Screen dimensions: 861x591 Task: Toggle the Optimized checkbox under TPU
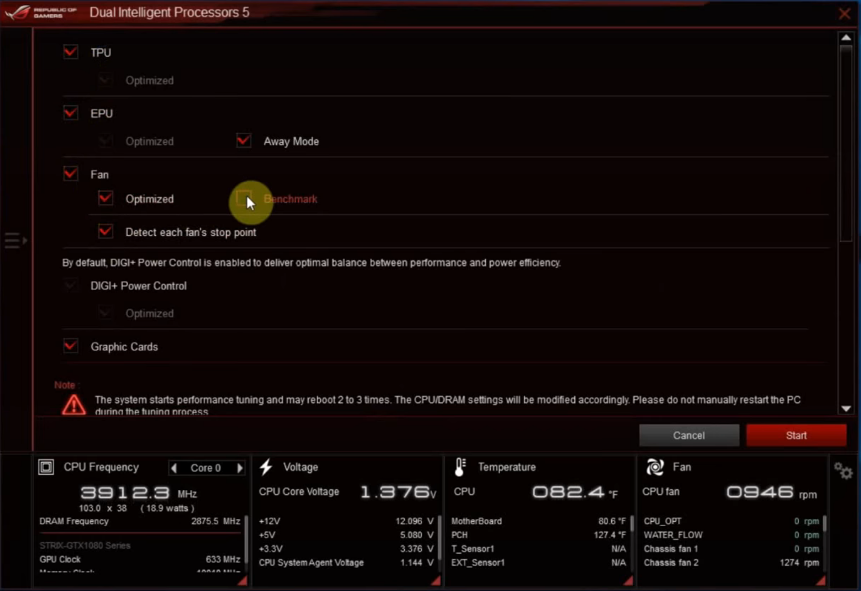[x=105, y=80]
